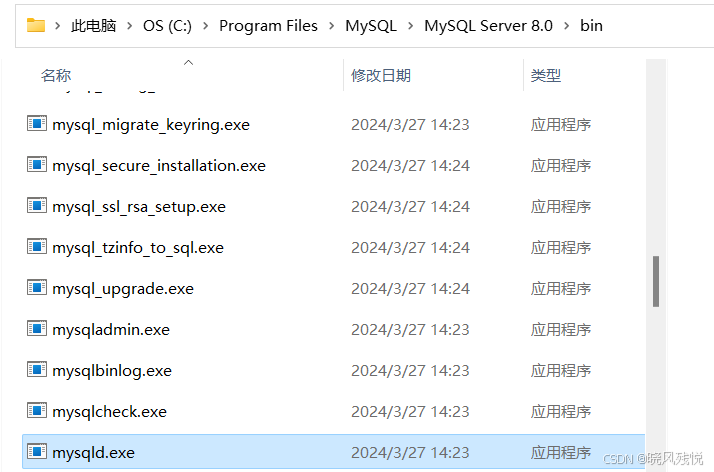The height and width of the screenshot is (472, 714).
Task: Click modified date of mysqladmin.exe
Action: click(410, 330)
